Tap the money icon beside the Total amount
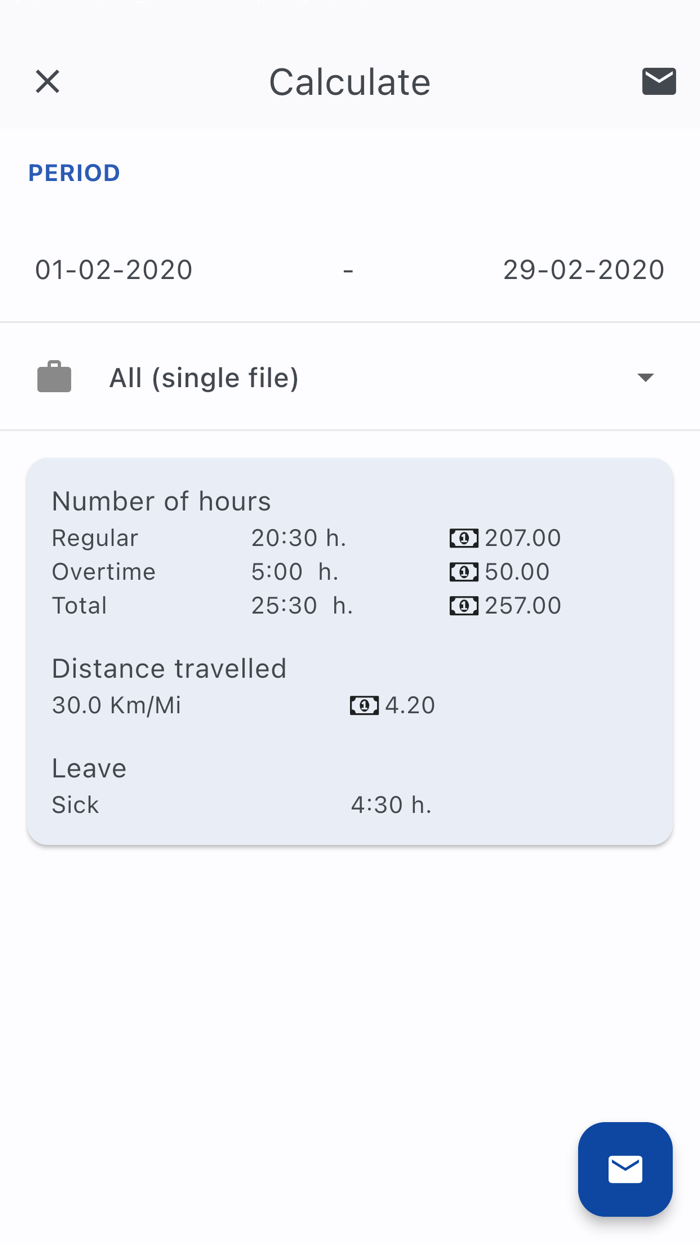Screen dimensions: 700x1244 pyautogui.click(x=463, y=606)
